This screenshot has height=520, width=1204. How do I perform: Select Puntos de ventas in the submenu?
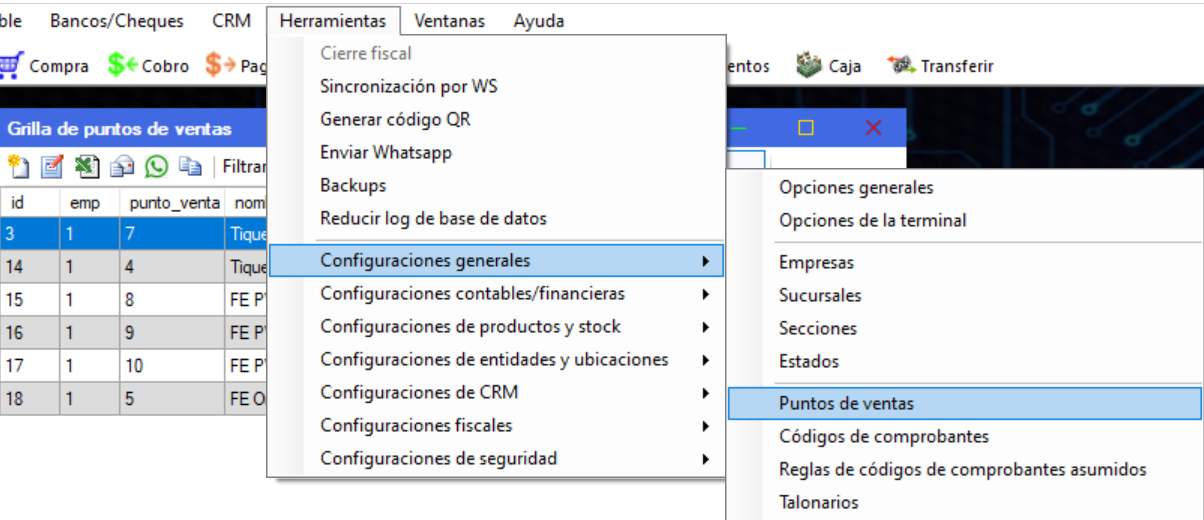(846, 404)
